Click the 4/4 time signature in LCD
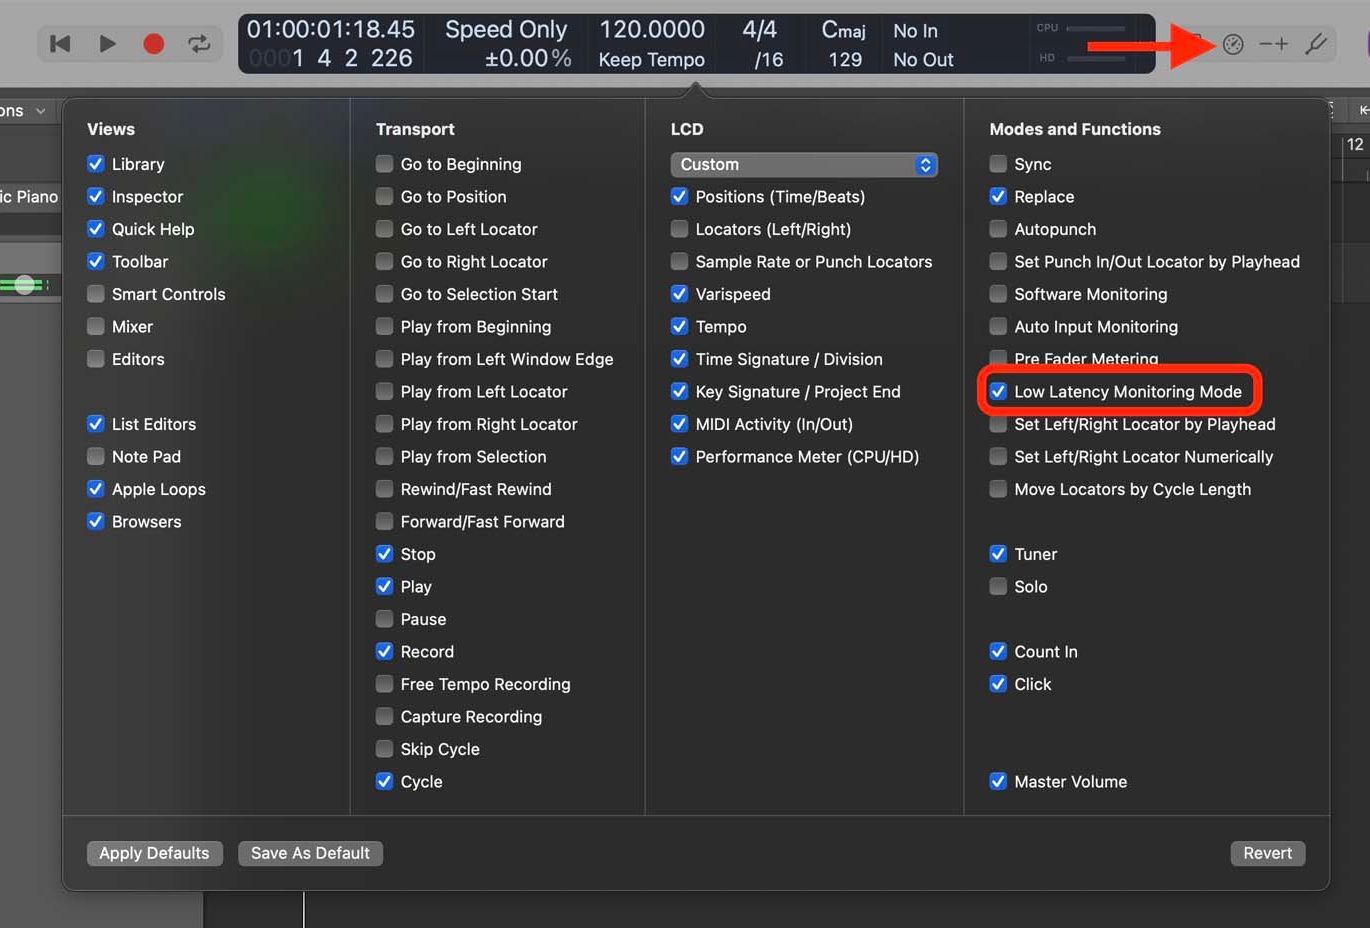This screenshot has height=928, width=1370. [x=759, y=30]
